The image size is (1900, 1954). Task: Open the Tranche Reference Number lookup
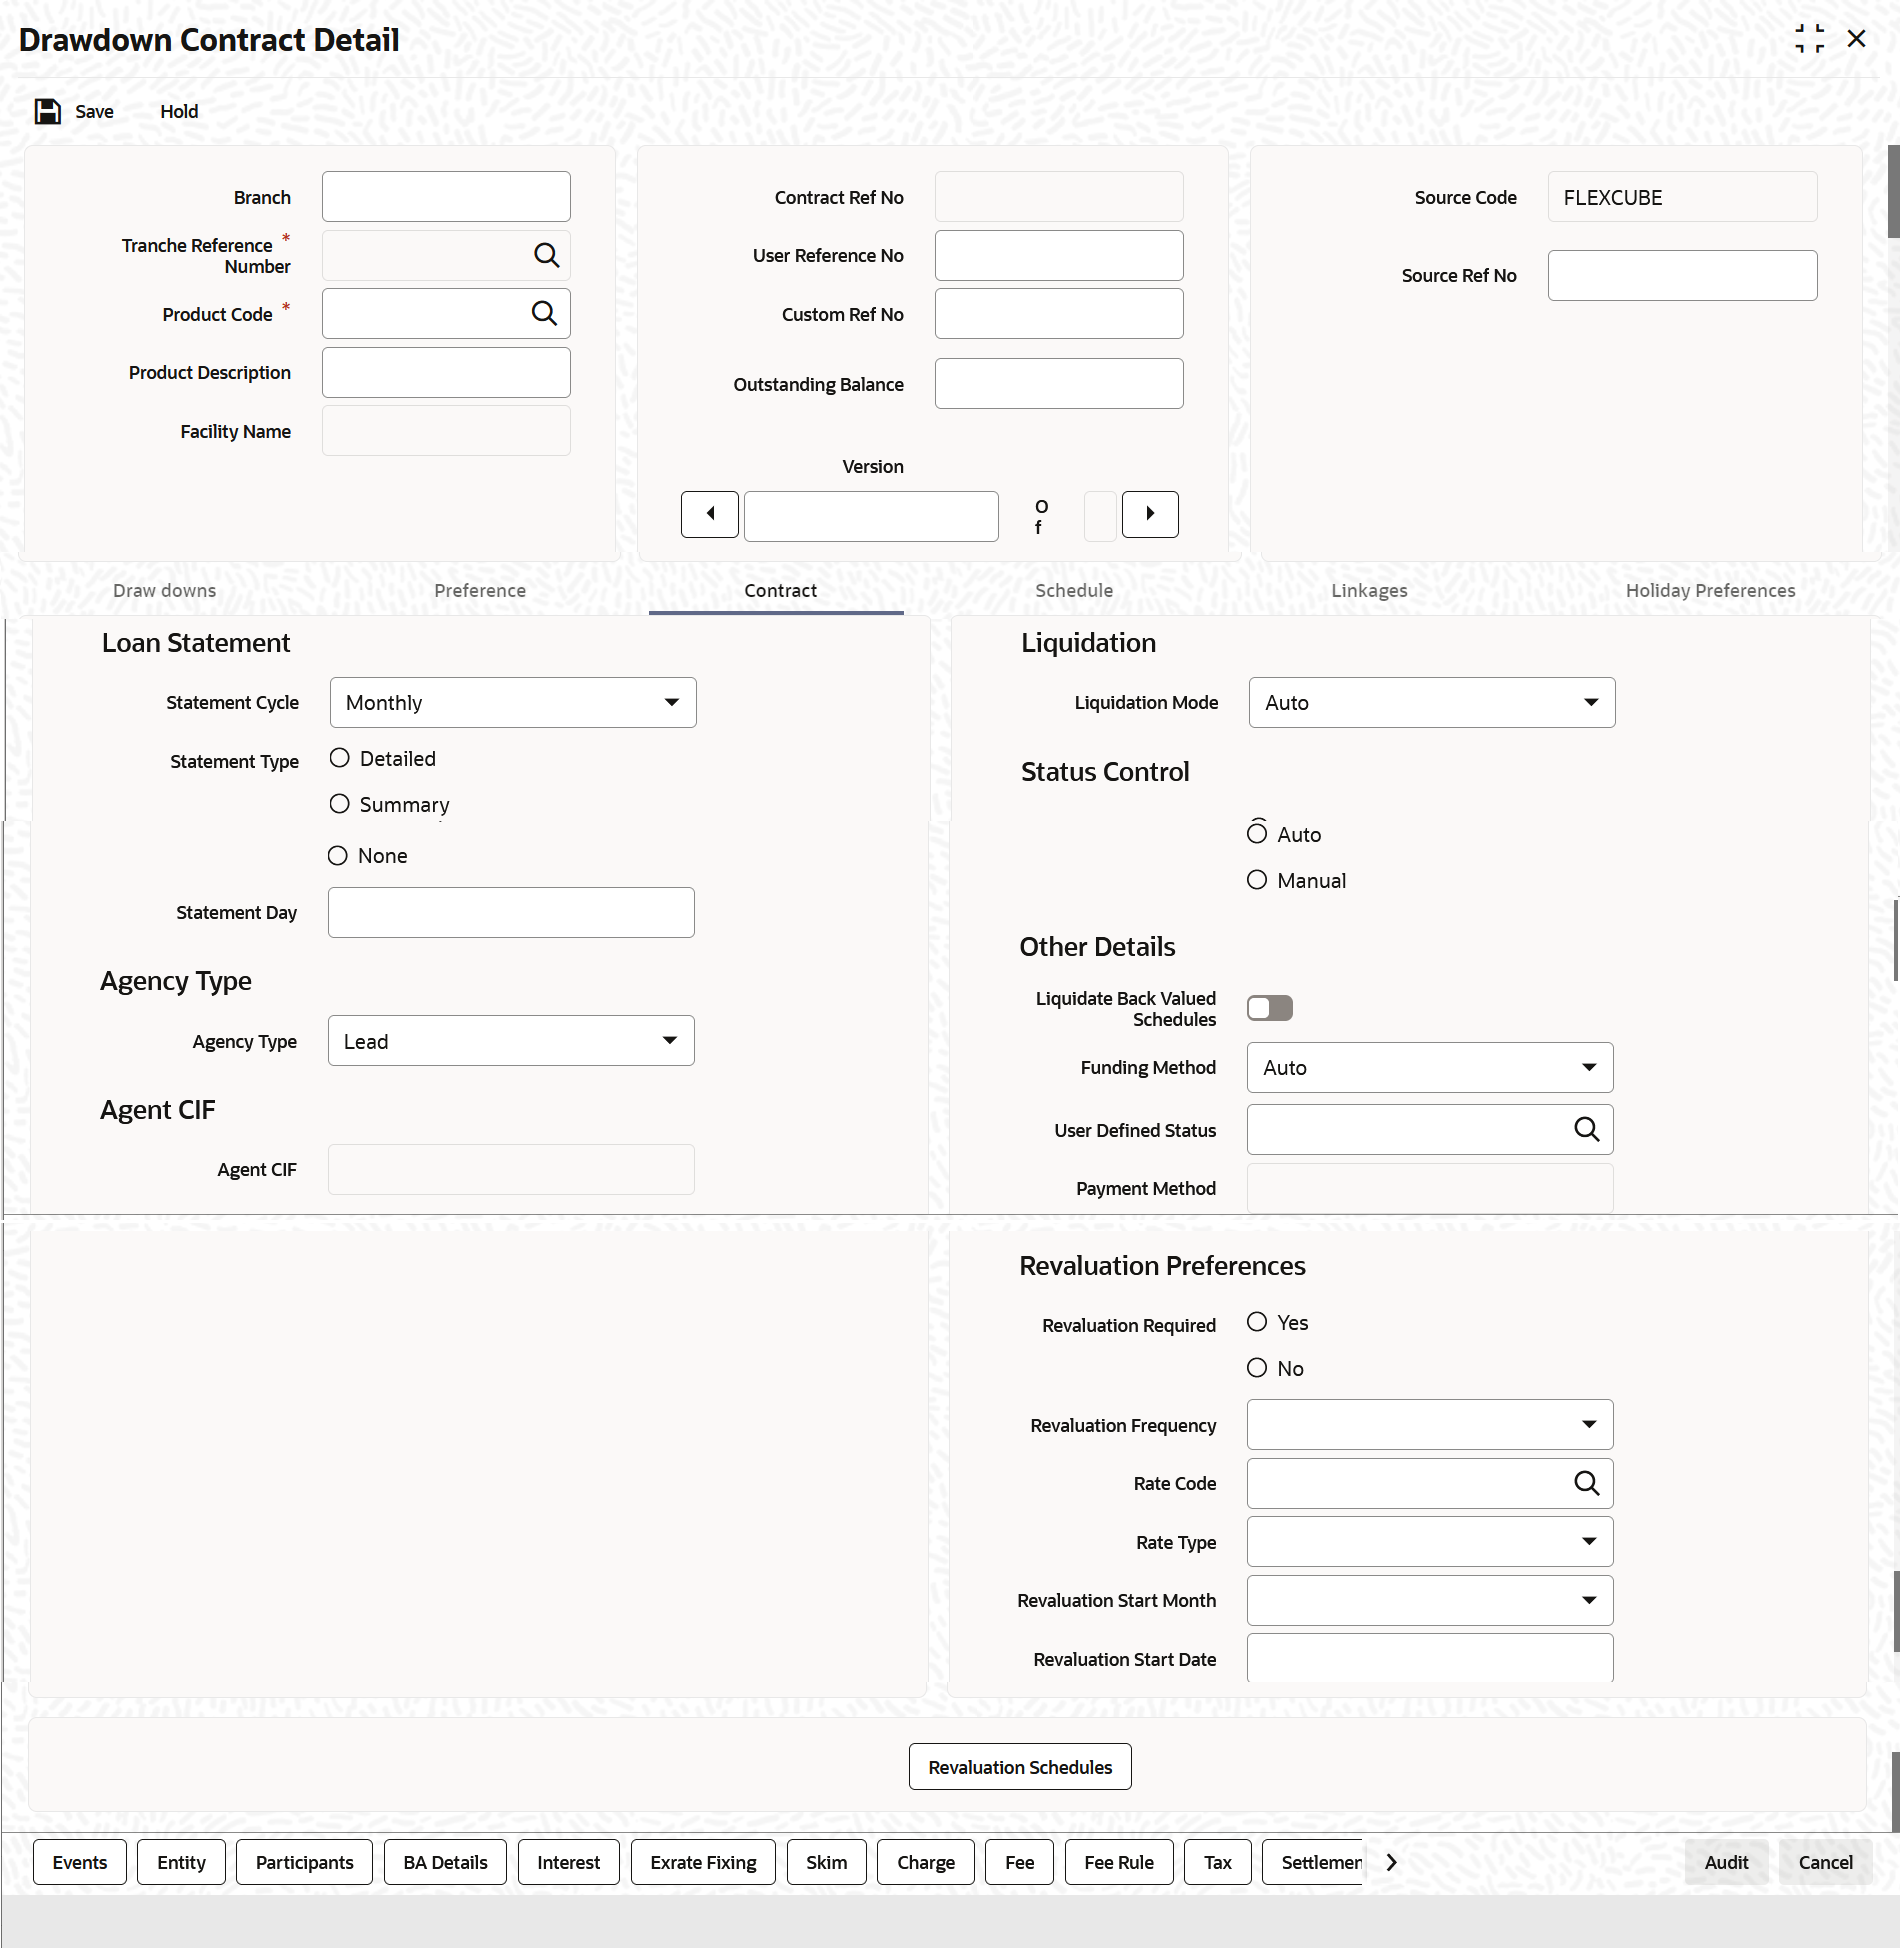(546, 255)
